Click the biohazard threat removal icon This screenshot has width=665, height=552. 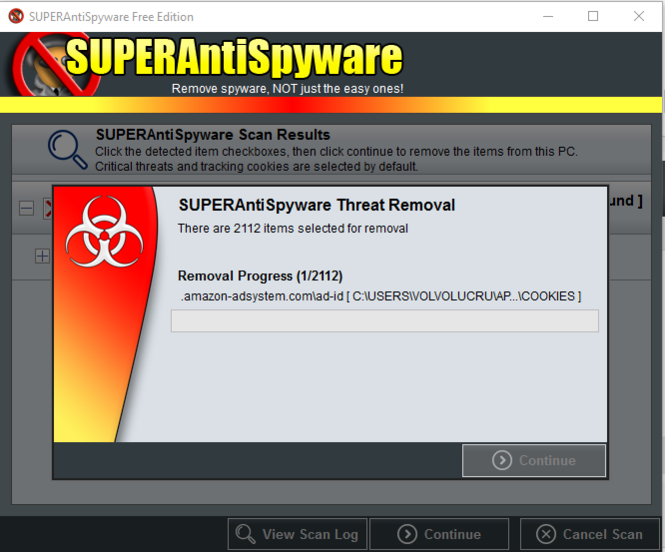pyautogui.click(x=104, y=232)
